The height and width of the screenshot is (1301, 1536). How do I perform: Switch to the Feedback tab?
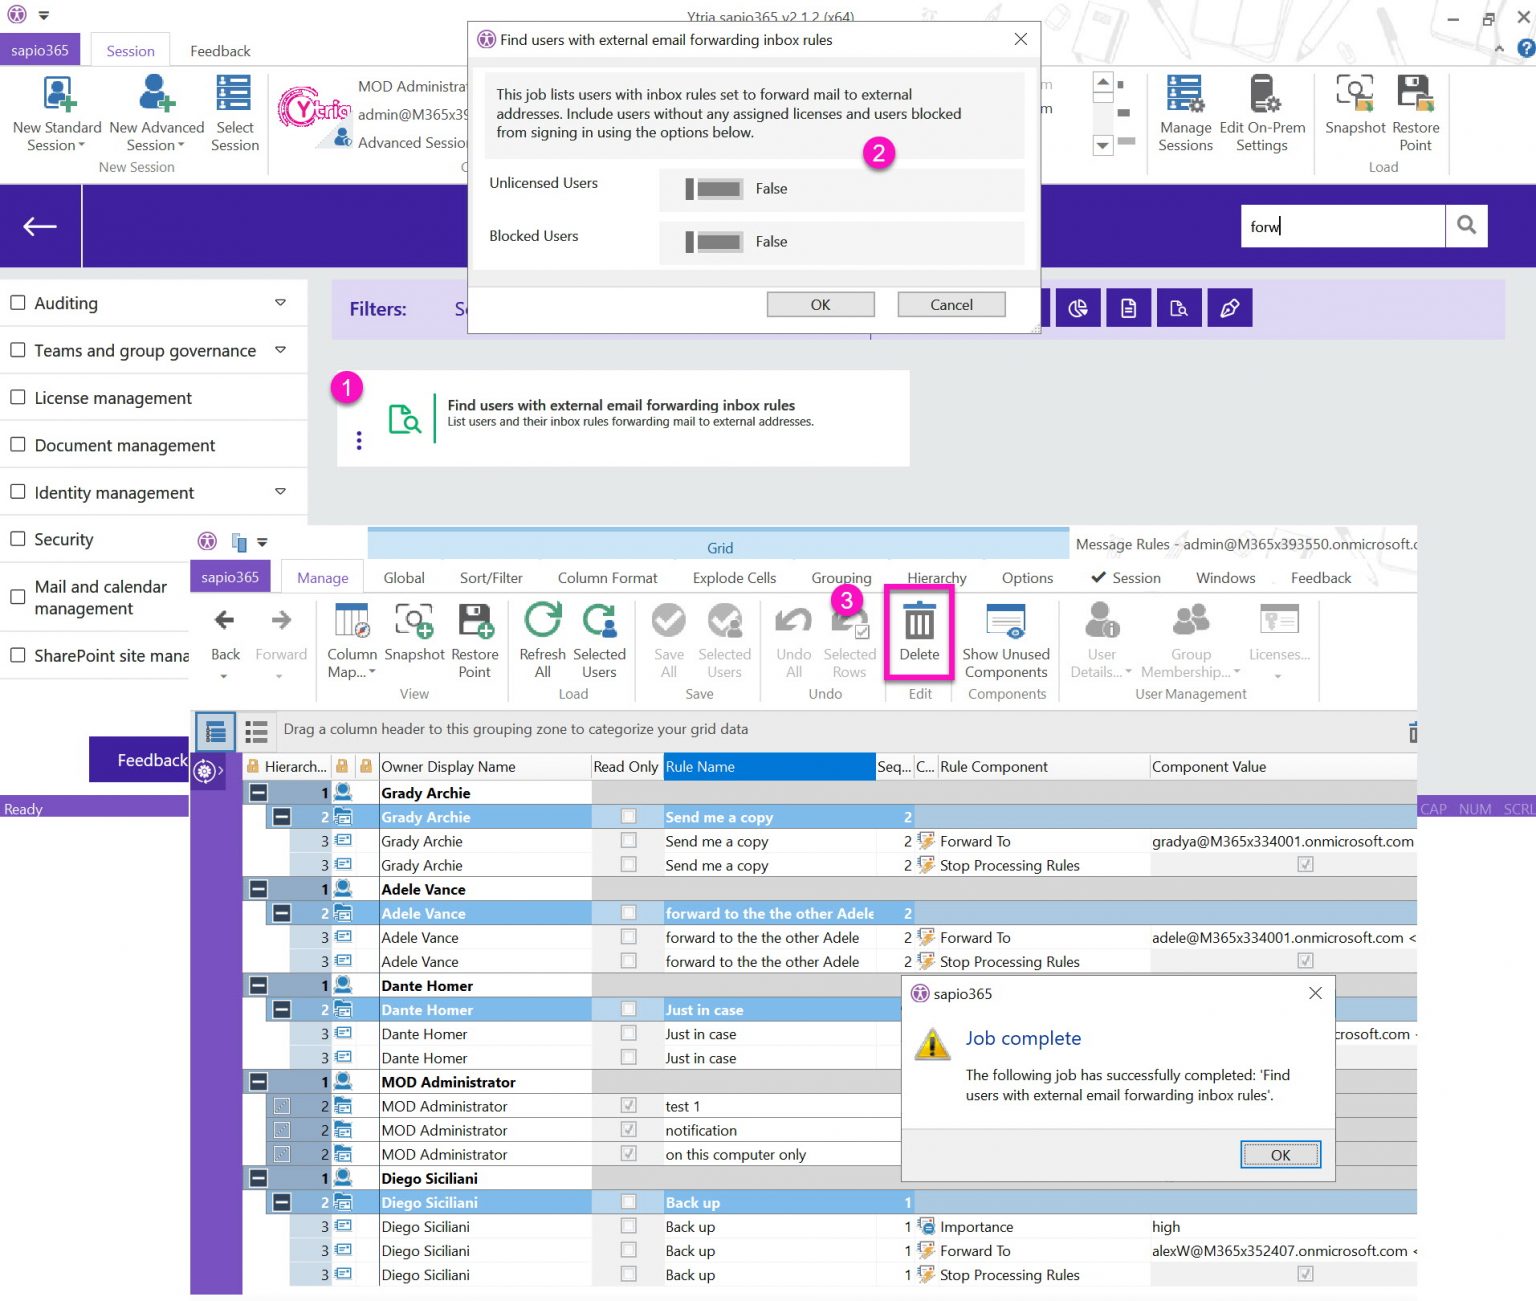click(x=219, y=50)
